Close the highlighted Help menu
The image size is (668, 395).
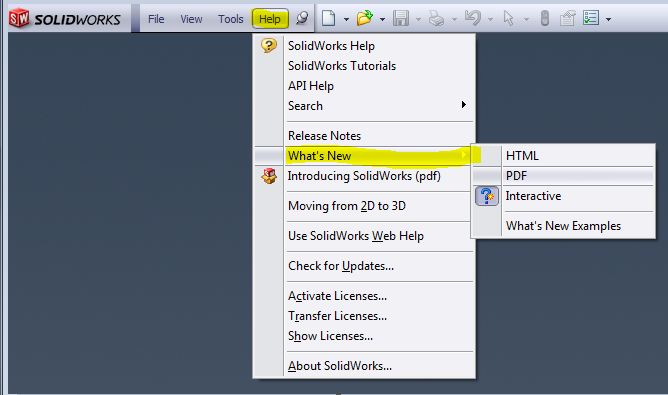(x=270, y=19)
